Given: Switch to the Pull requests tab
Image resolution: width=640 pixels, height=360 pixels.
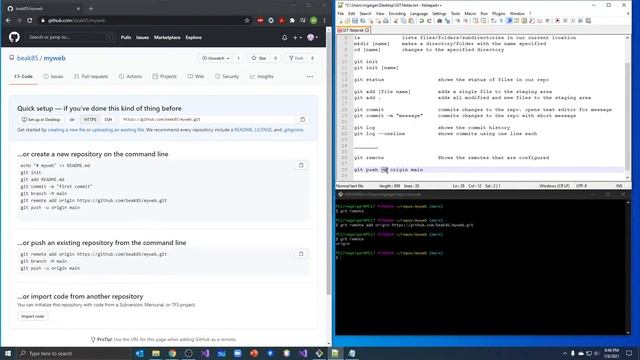Looking at the screenshot, I should pos(91,76).
